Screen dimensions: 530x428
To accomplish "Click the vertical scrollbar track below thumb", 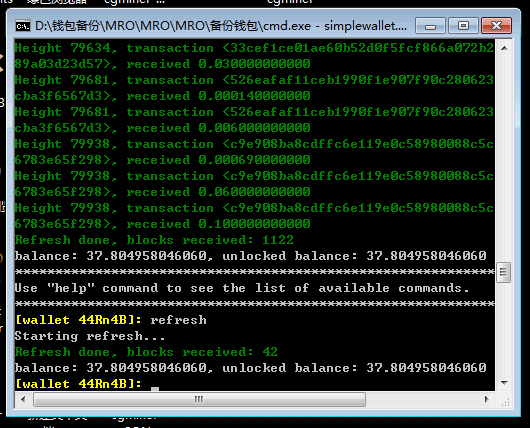I will coord(504,329).
